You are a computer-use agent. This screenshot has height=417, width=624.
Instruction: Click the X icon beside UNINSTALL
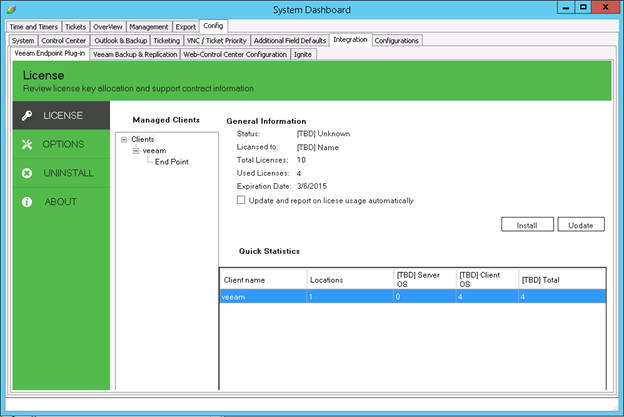[x=27, y=173]
